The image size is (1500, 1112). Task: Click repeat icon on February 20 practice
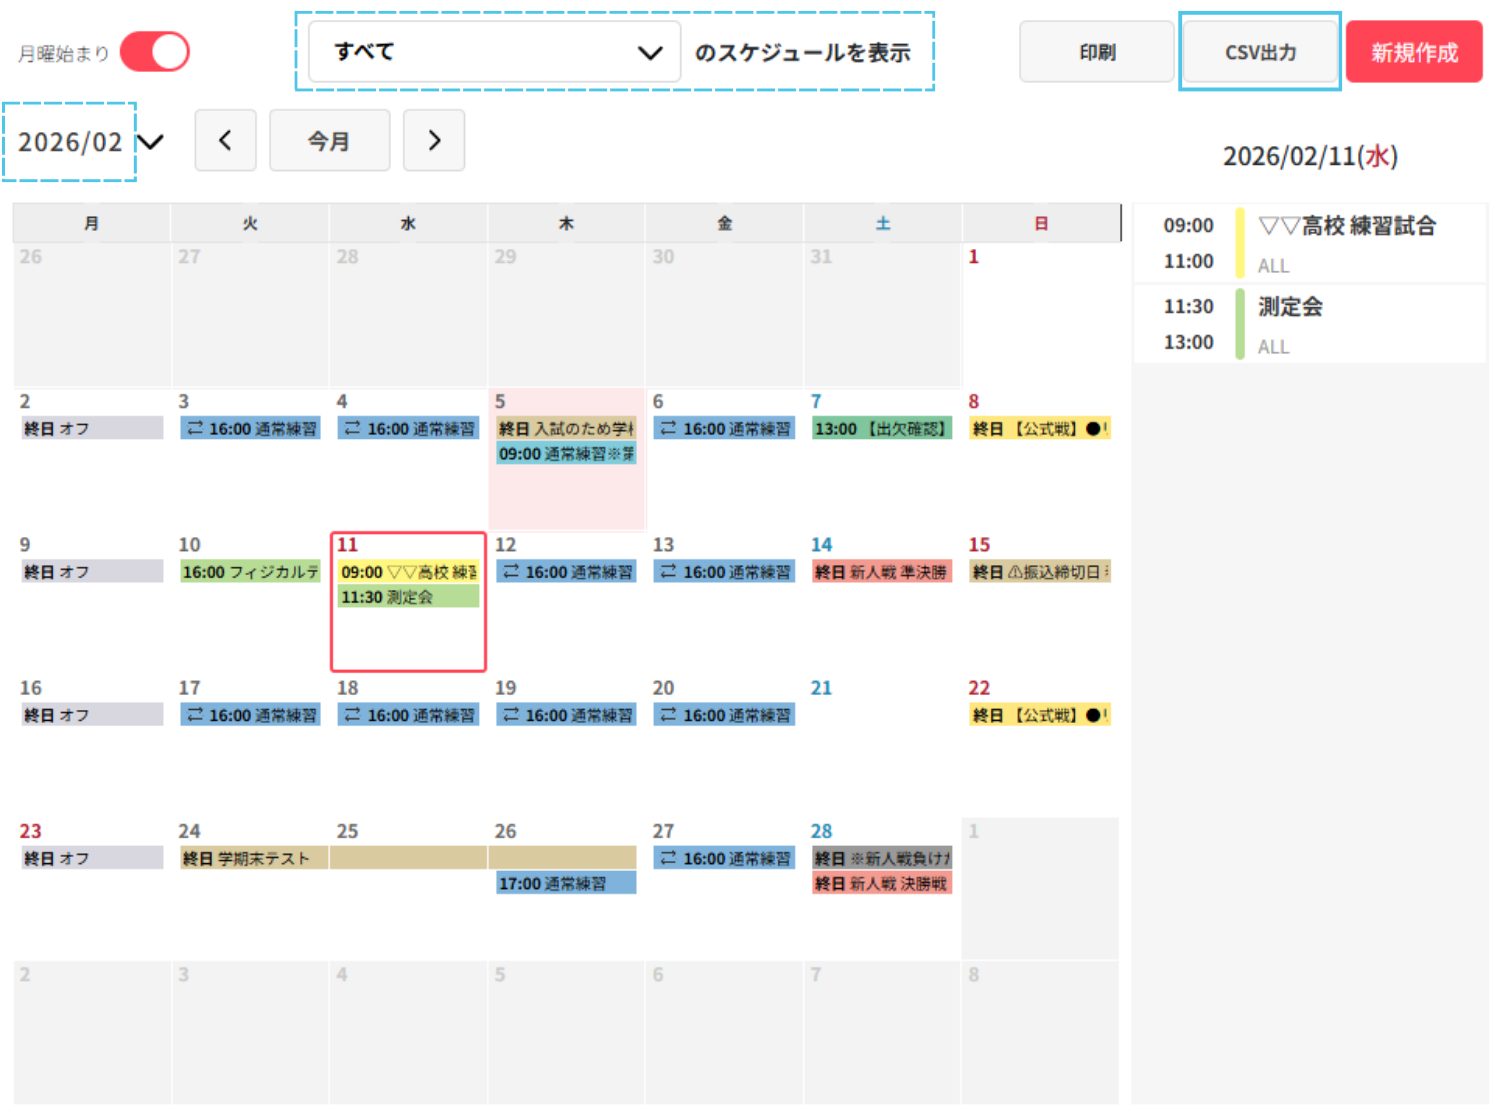pyautogui.click(x=669, y=715)
